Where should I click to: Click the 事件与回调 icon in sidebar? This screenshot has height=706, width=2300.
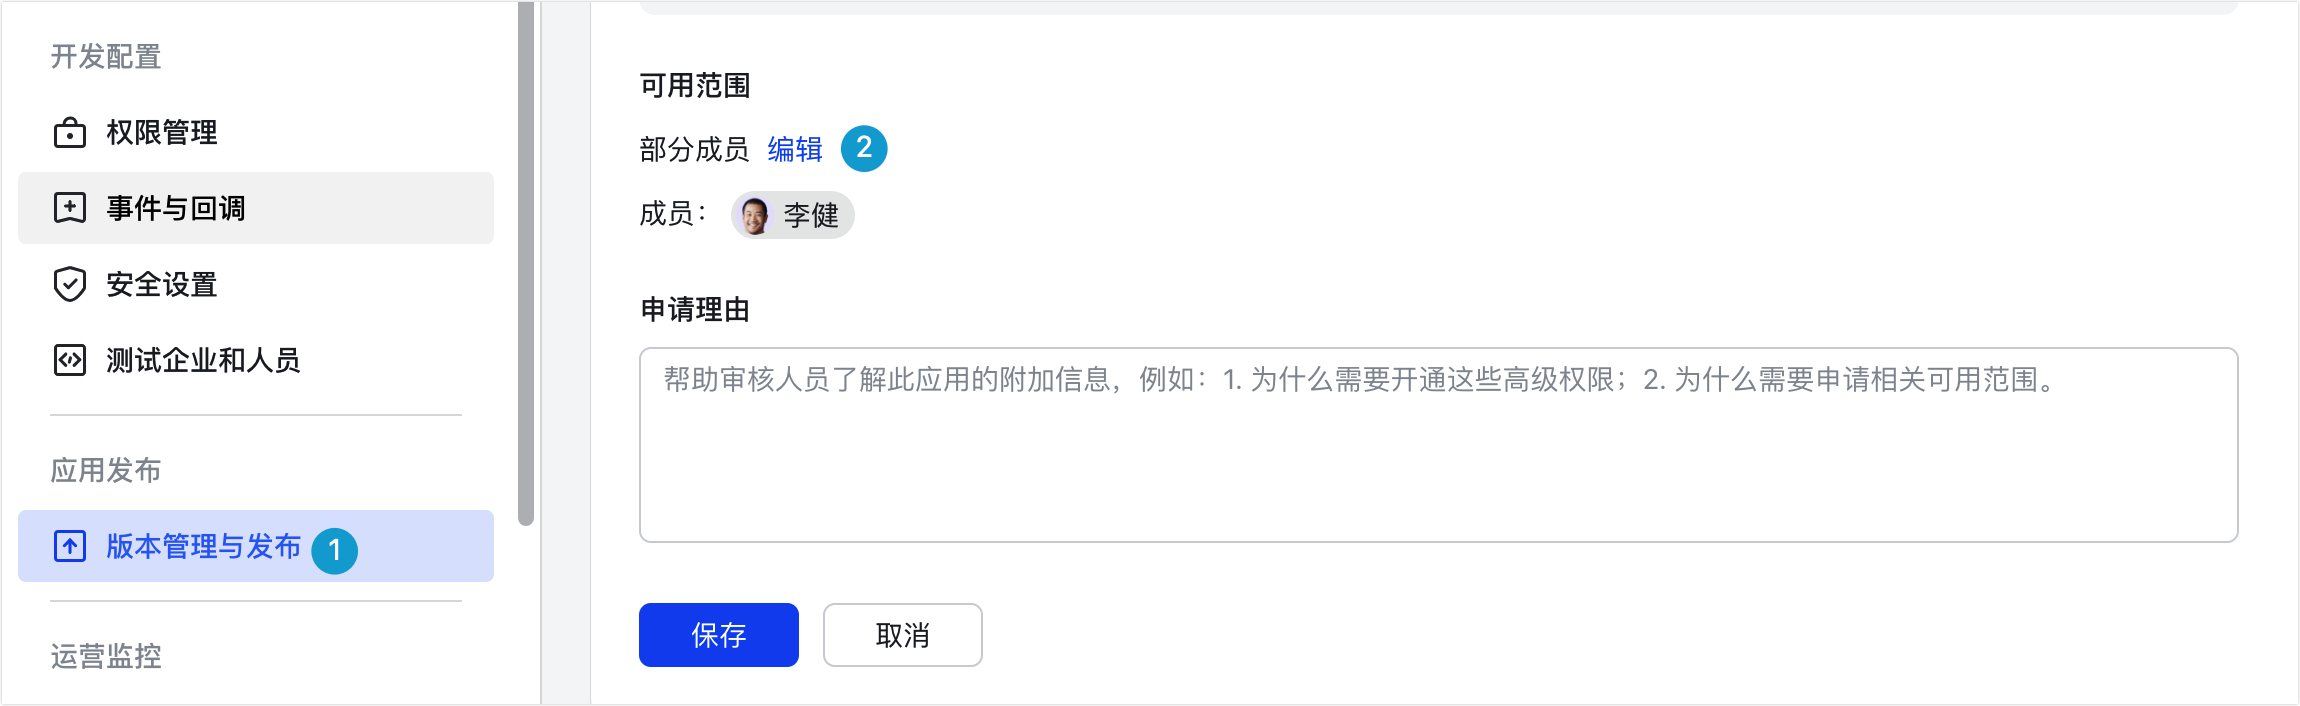(x=70, y=208)
